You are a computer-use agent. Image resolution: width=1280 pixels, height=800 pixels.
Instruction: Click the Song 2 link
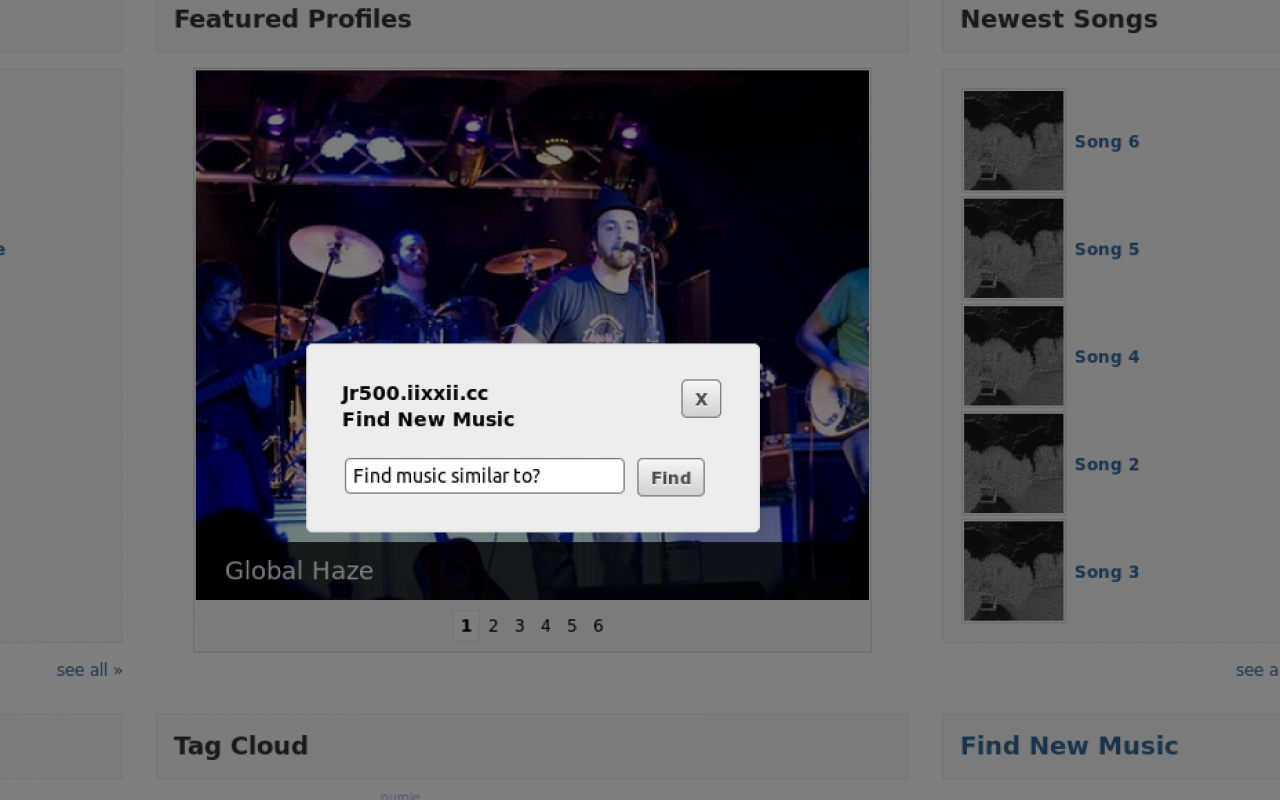[x=1107, y=465]
